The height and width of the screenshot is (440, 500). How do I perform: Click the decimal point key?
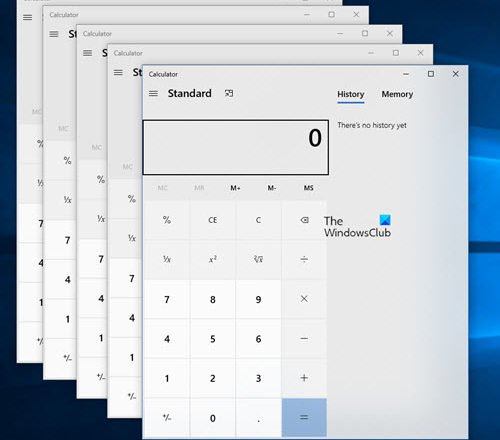258,418
